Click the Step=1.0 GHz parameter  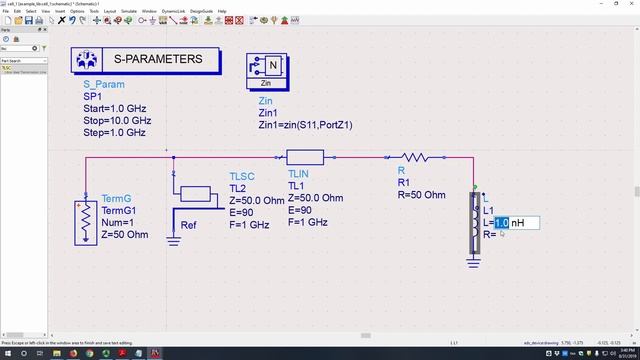(114, 133)
